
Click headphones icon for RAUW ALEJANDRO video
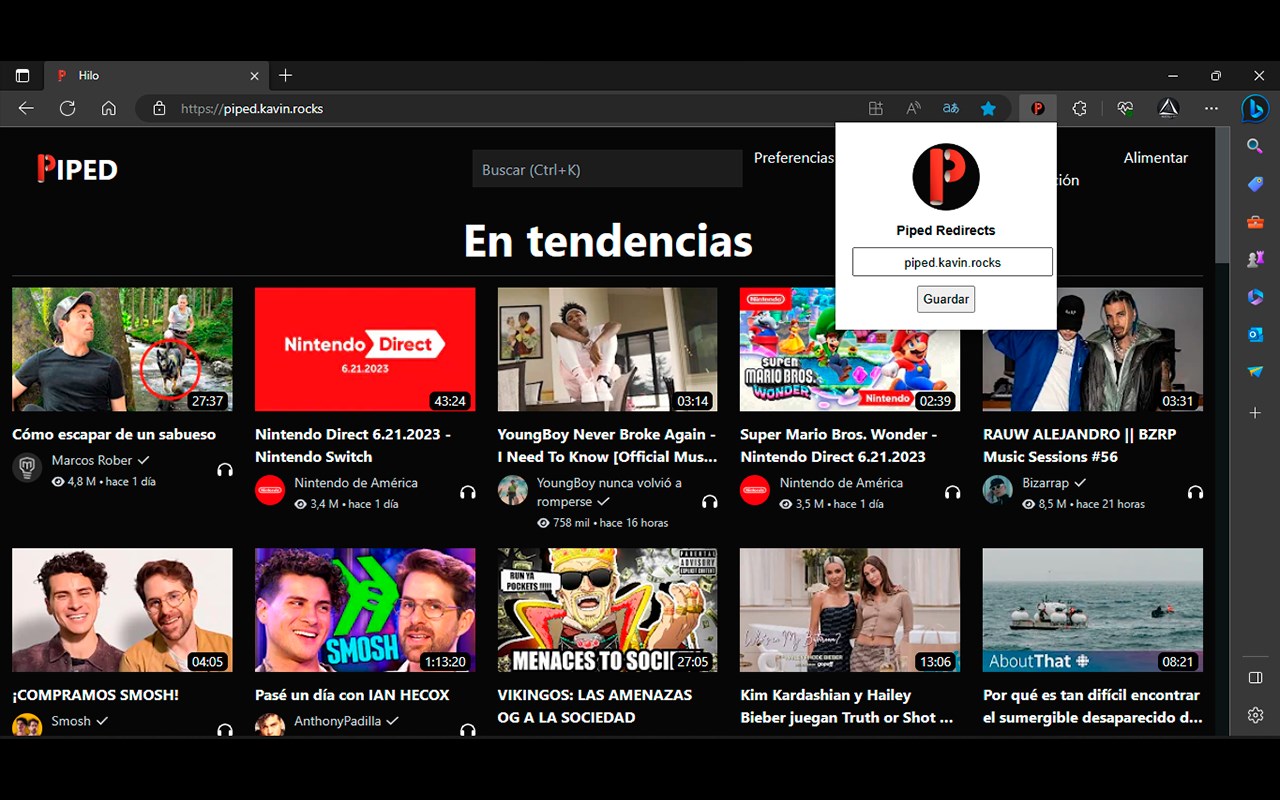[x=1195, y=492]
